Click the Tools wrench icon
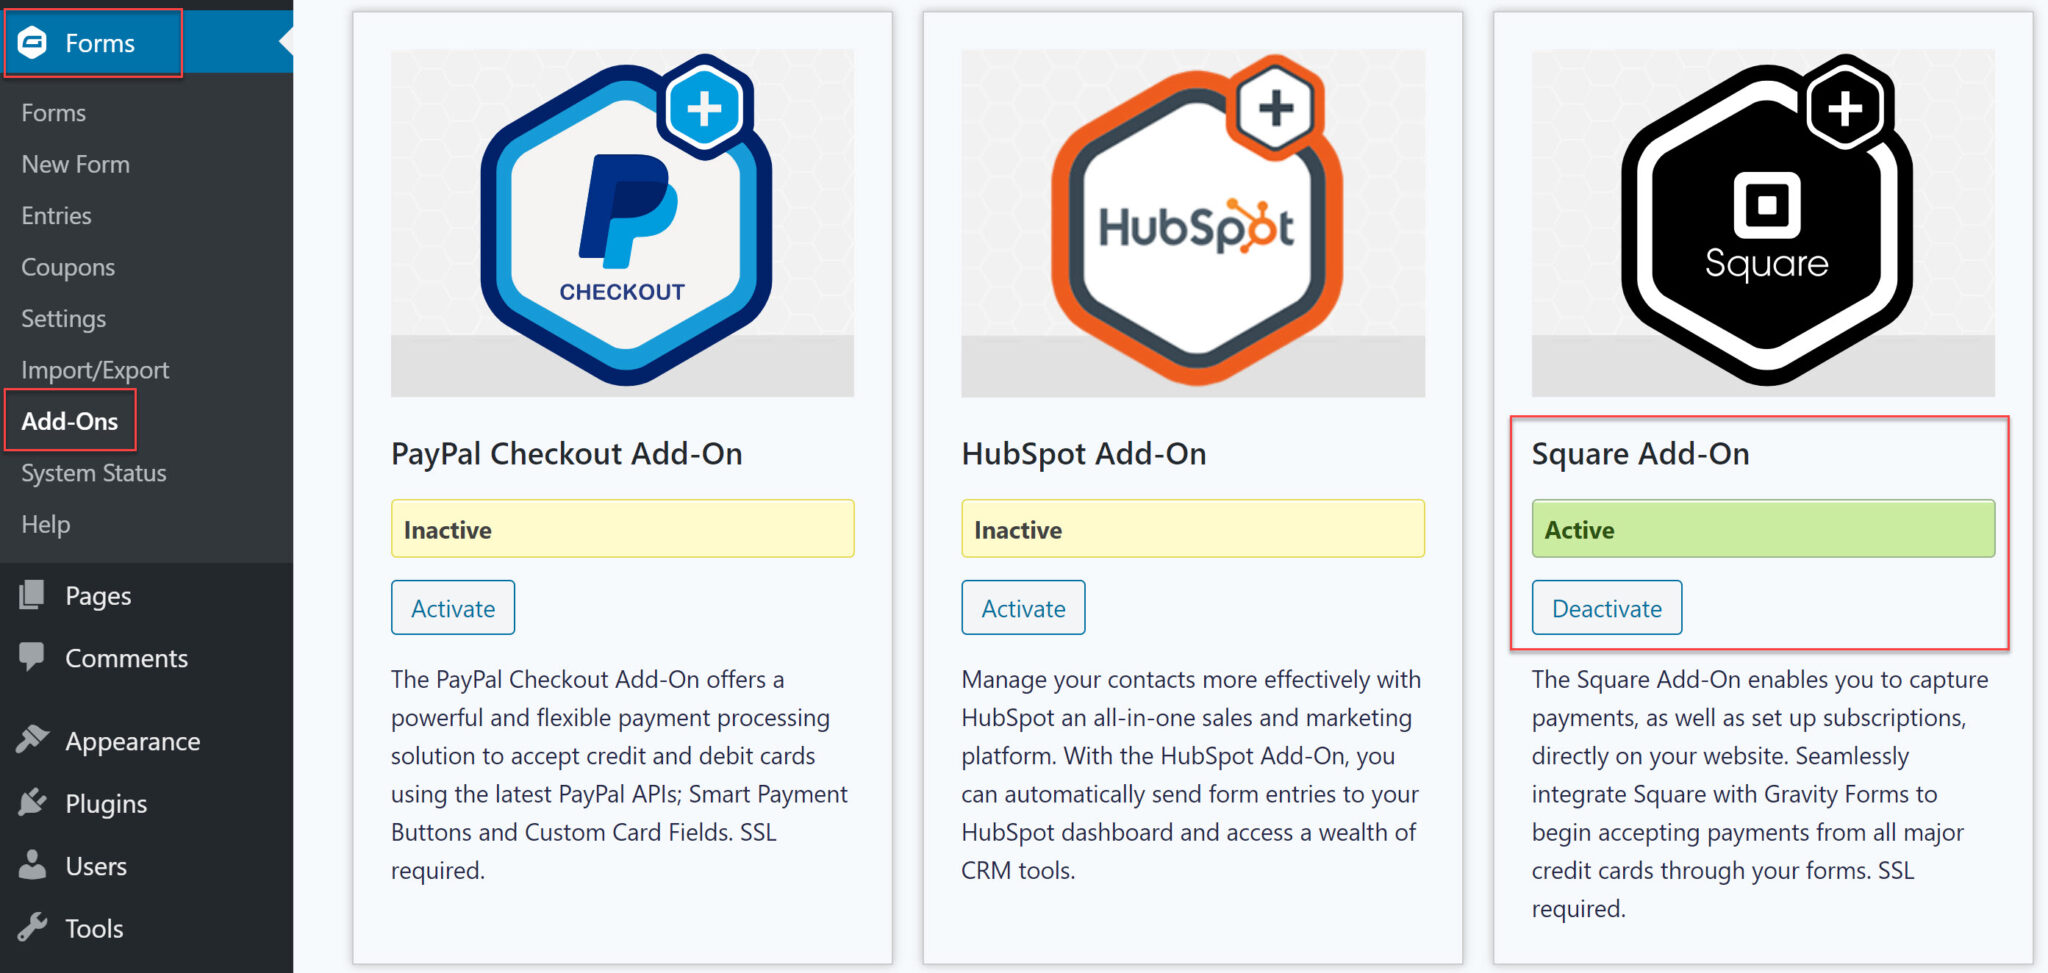2048x973 pixels. coord(32,928)
